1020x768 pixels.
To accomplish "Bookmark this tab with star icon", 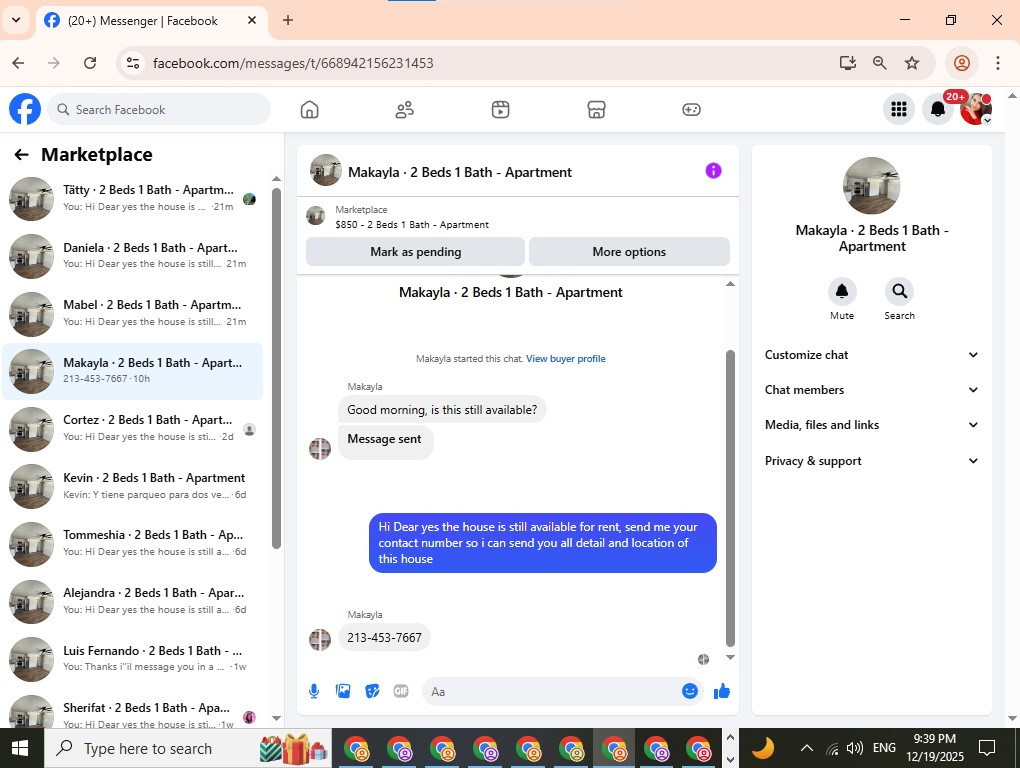I will point(912,63).
